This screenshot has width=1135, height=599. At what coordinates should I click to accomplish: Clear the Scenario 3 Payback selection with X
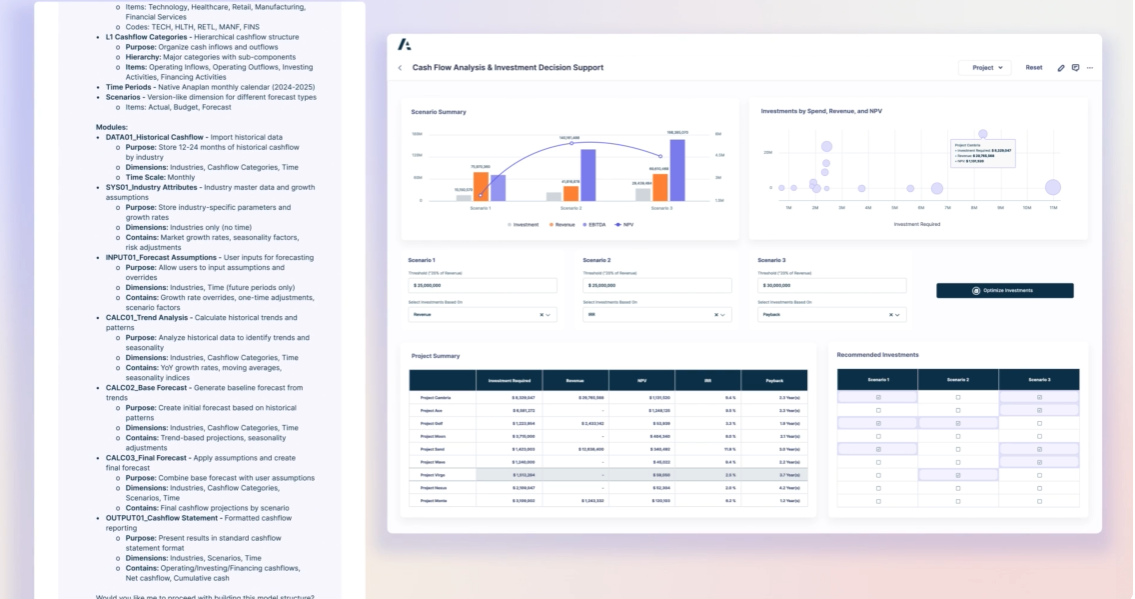(891, 315)
